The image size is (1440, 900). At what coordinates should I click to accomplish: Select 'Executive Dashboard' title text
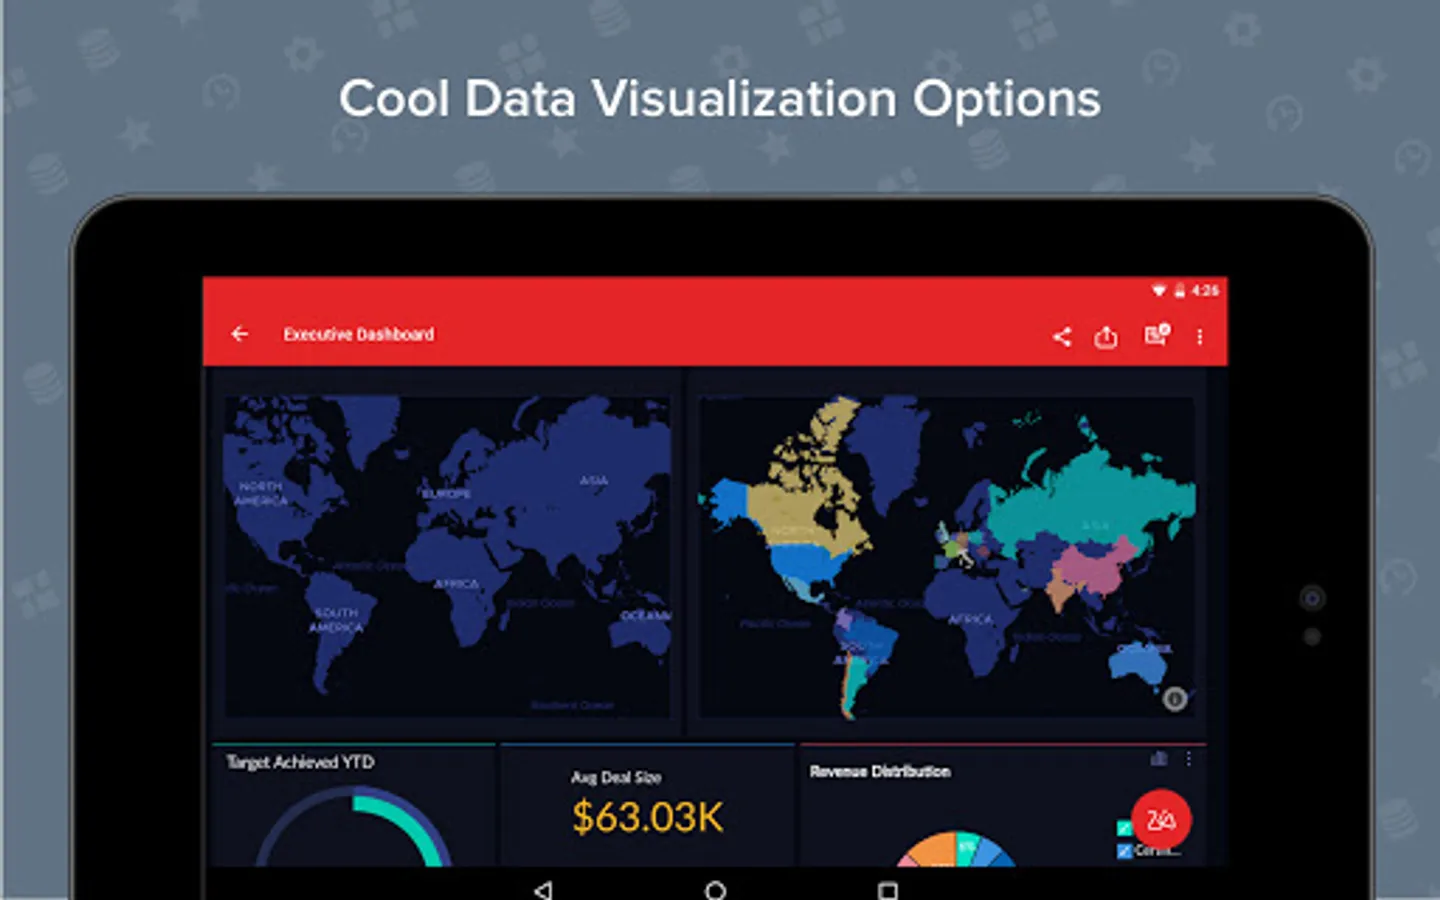pos(359,334)
